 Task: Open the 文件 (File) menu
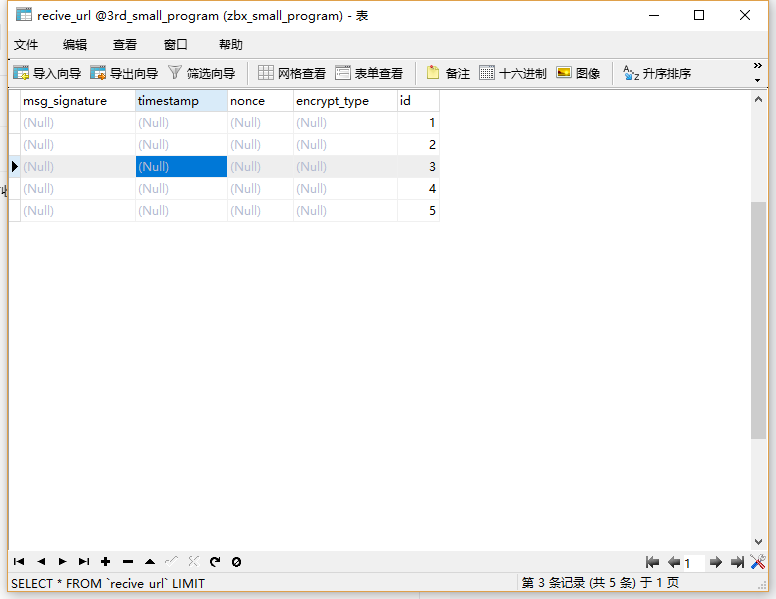point(26,45)
